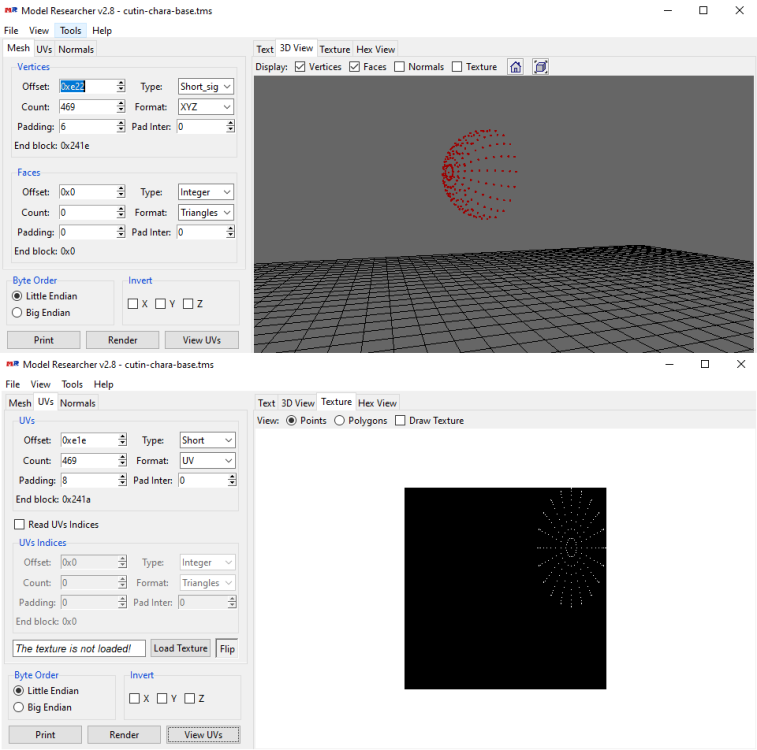Click Render button in bottom window
The image size is (757, 750).
(124, 735)
